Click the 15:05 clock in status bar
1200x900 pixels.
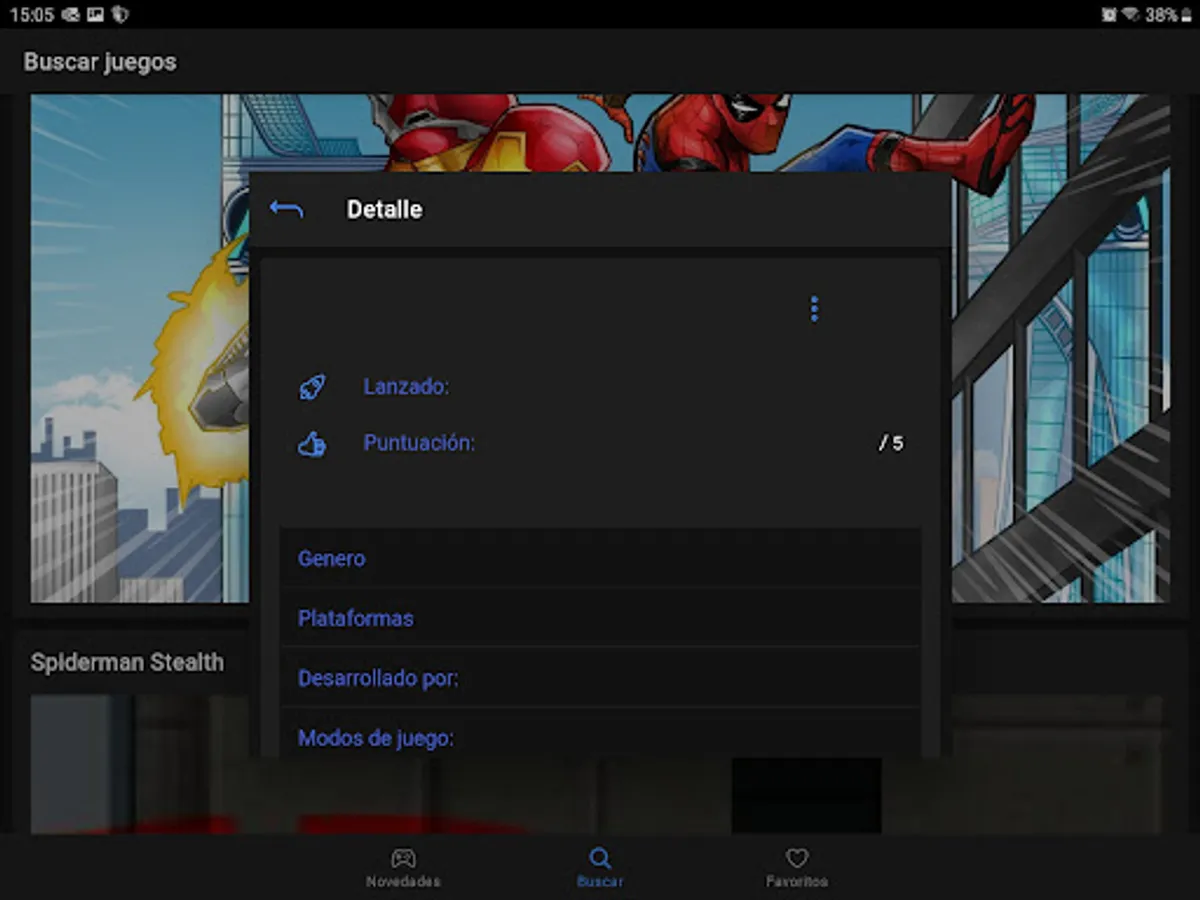coord(31,14)
